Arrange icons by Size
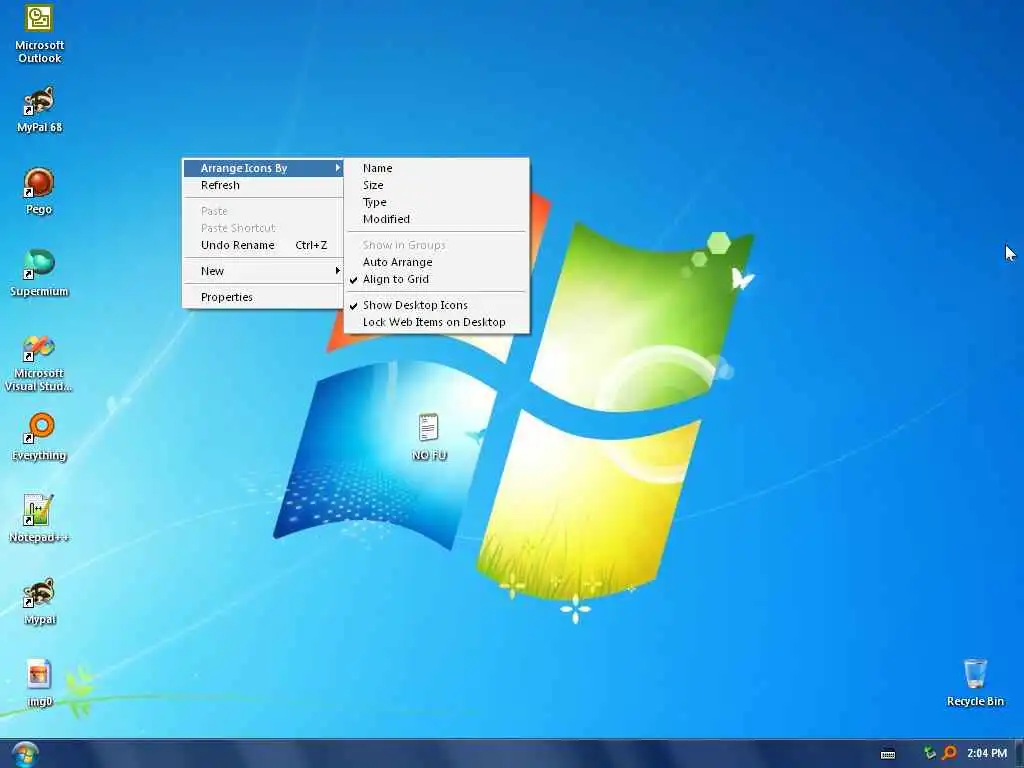 (x=437, y=185)
